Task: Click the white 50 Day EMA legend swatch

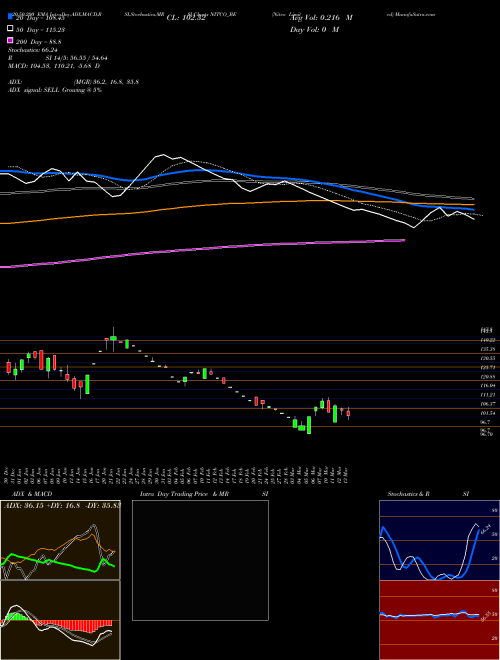Action: (x=10, y=29)
